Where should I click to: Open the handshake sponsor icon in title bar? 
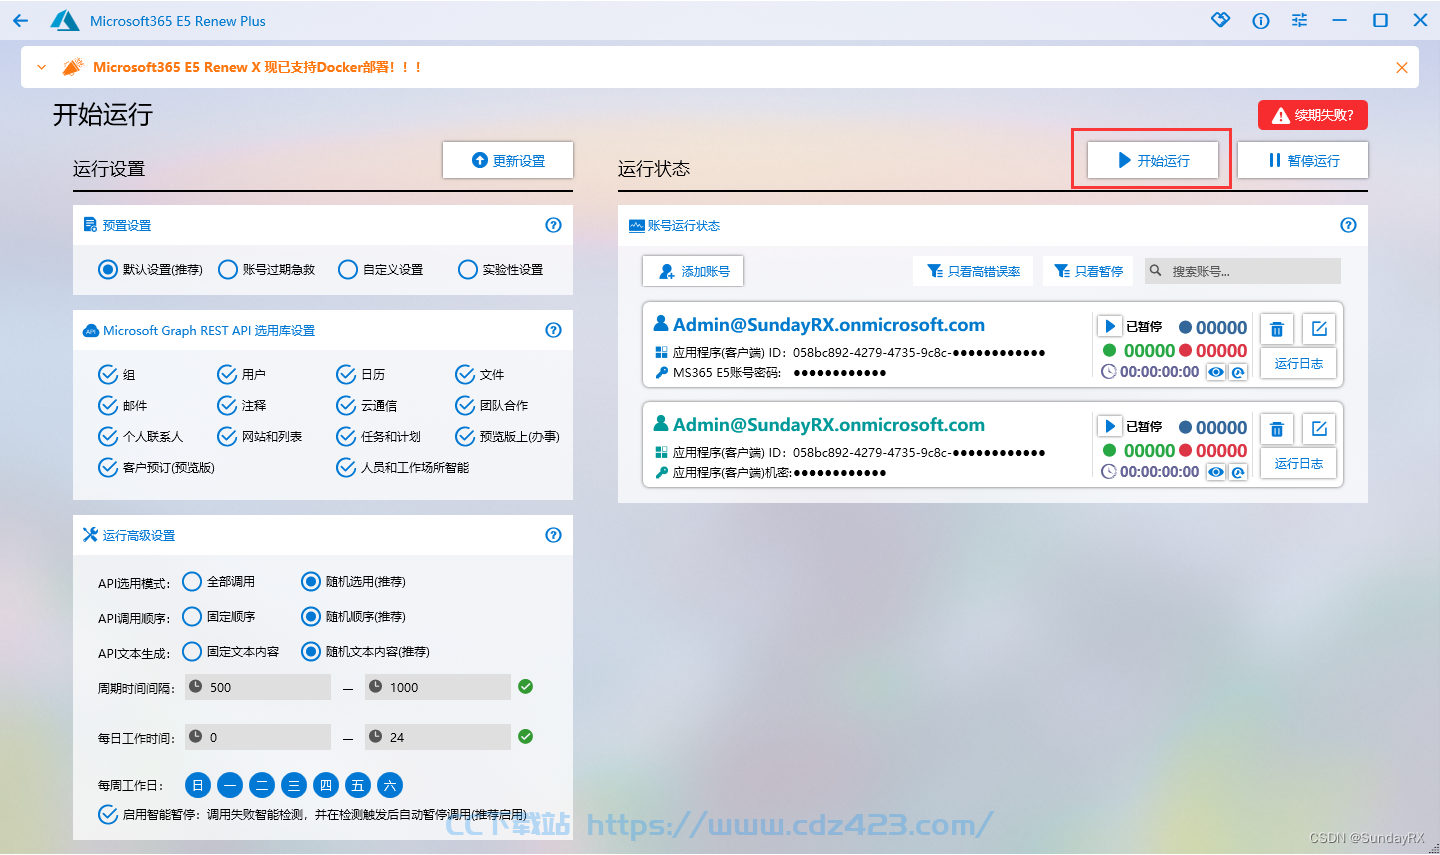pyautogui.click(x=1220, y=20)
